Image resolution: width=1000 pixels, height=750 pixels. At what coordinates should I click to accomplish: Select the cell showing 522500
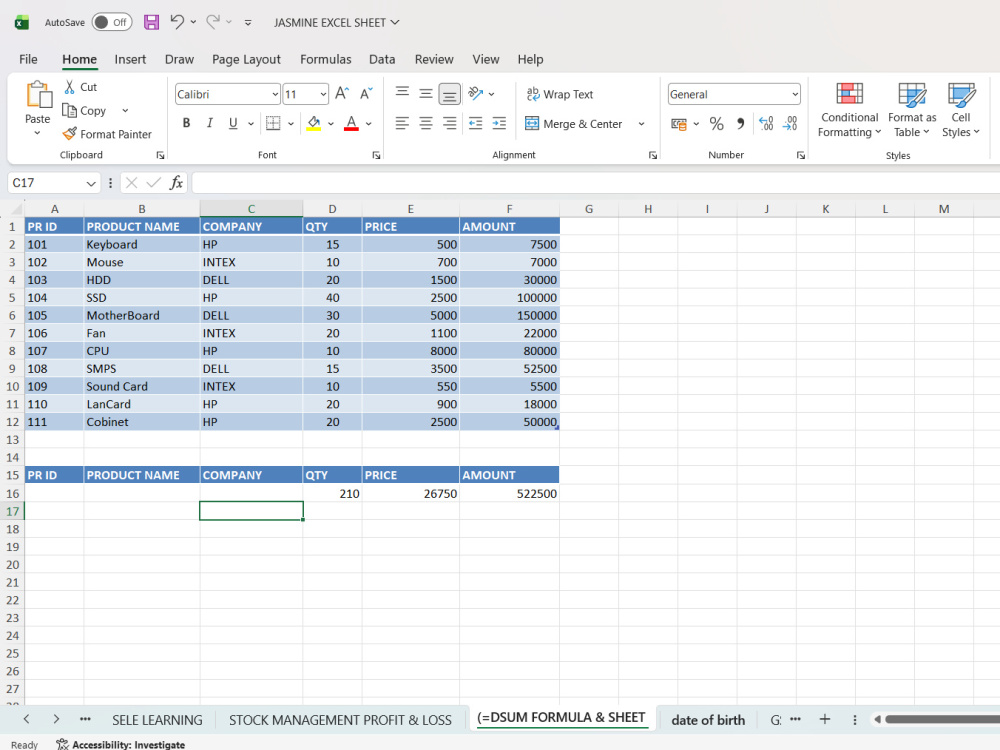pos(509,493)
